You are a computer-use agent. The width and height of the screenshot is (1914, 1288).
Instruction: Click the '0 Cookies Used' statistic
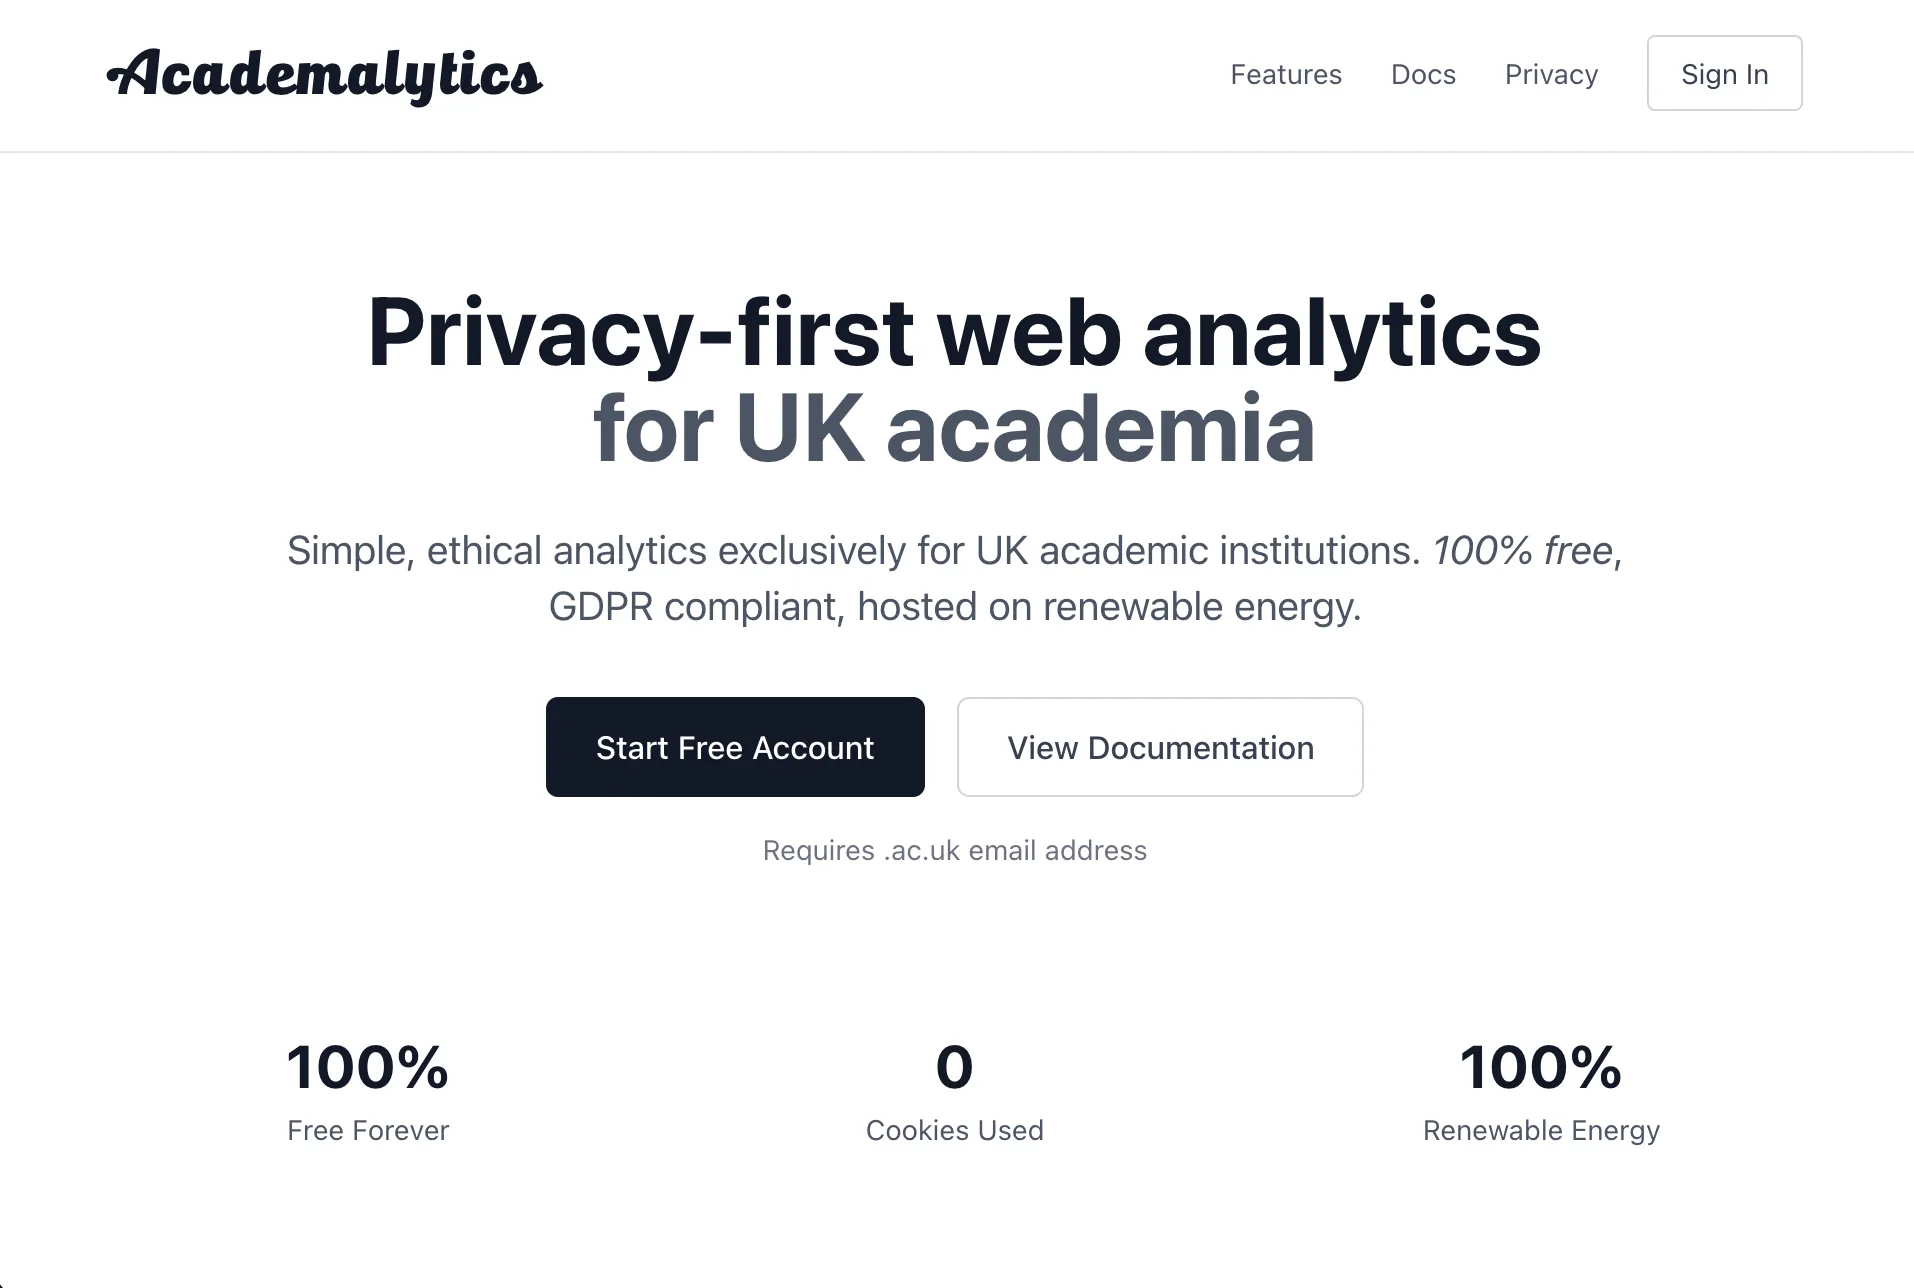pos(955,1090)
